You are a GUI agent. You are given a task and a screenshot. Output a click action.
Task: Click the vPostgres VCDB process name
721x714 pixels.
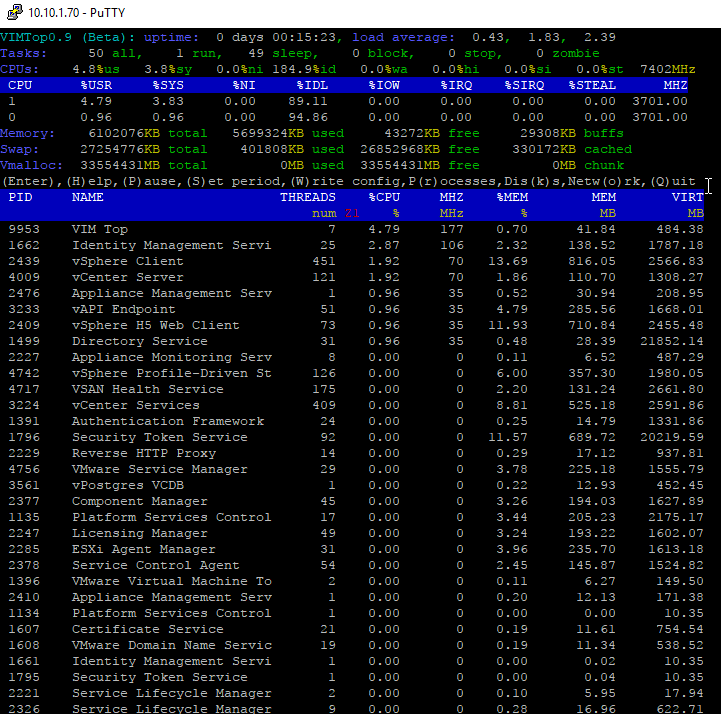click(128, 485)
